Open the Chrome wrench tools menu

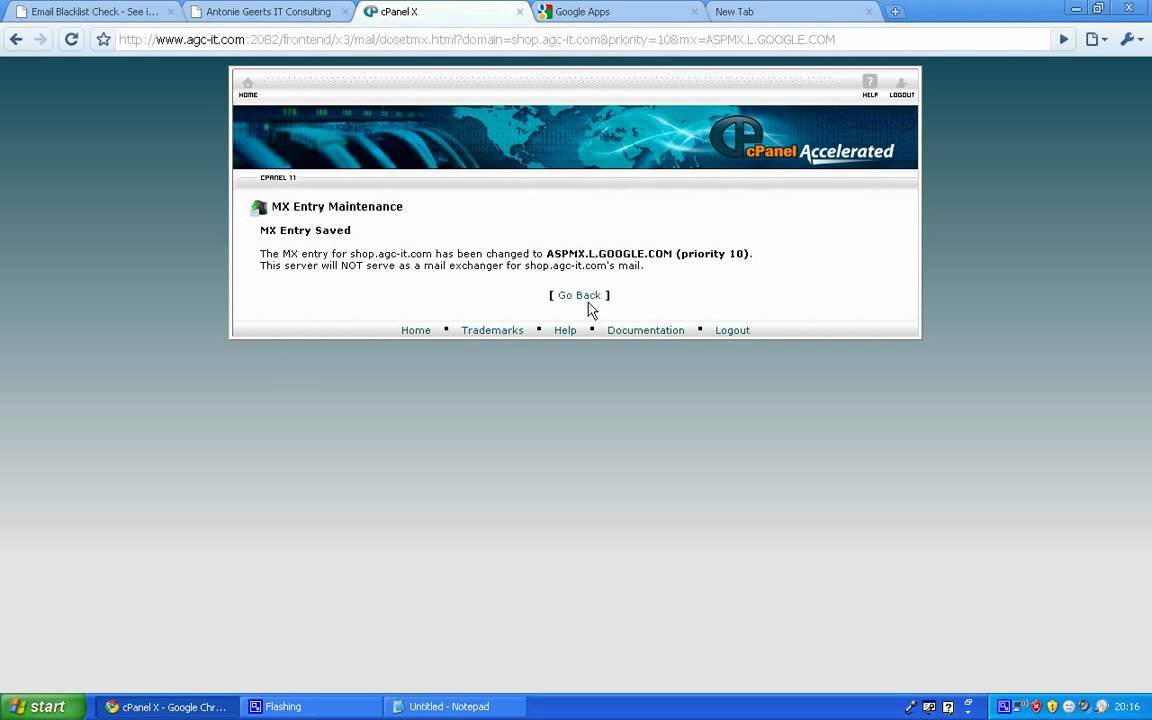point(1131,40)
